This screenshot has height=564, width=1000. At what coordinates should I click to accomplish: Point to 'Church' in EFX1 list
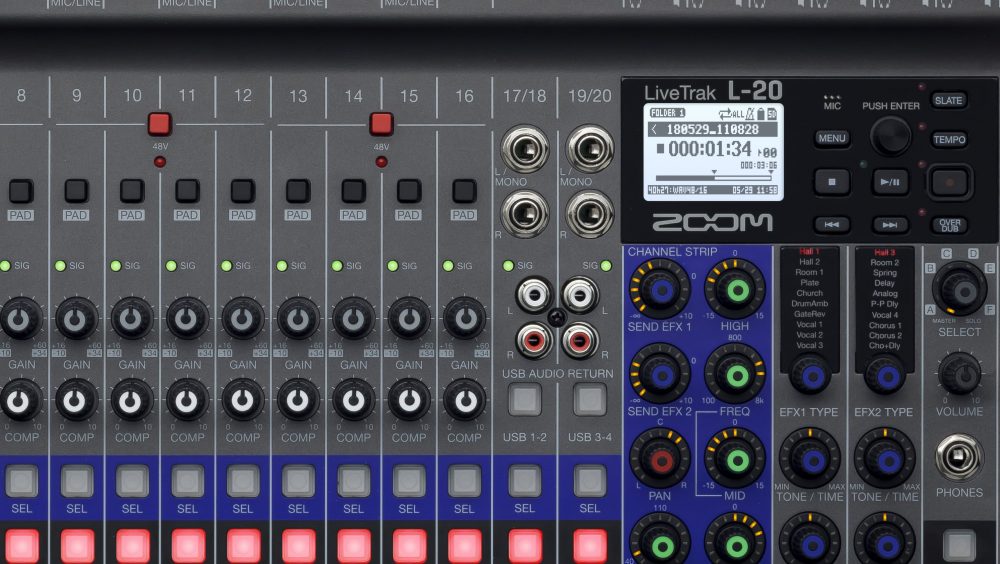809,293
